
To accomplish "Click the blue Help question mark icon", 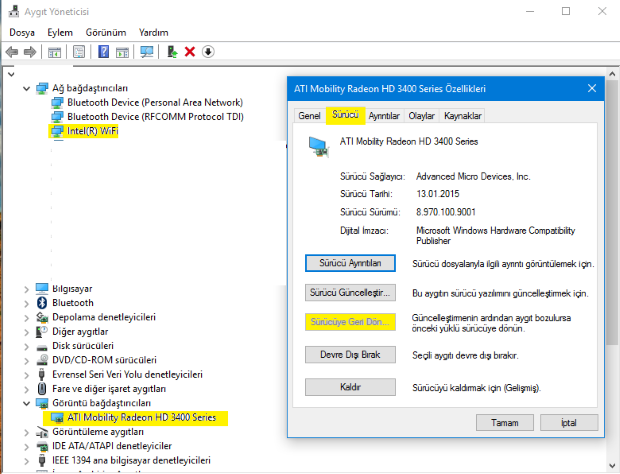I will coord(104,52).
